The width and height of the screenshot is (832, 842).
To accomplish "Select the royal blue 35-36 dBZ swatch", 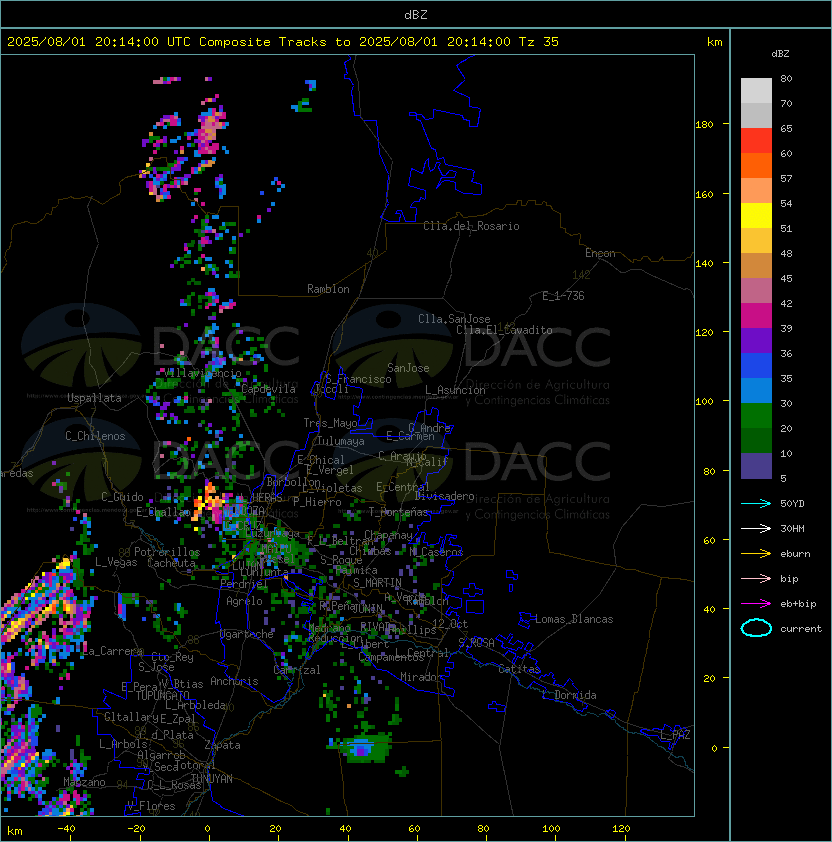I will 756,365.
